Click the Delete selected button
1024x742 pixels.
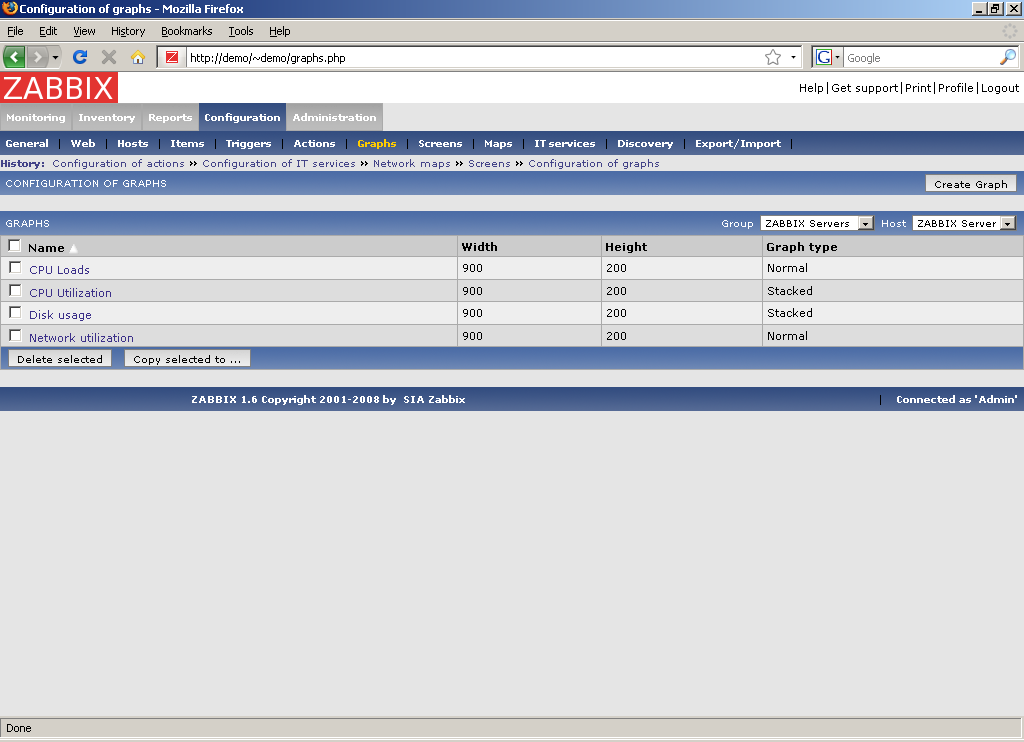pyautogui.click(x=60, y=359)
